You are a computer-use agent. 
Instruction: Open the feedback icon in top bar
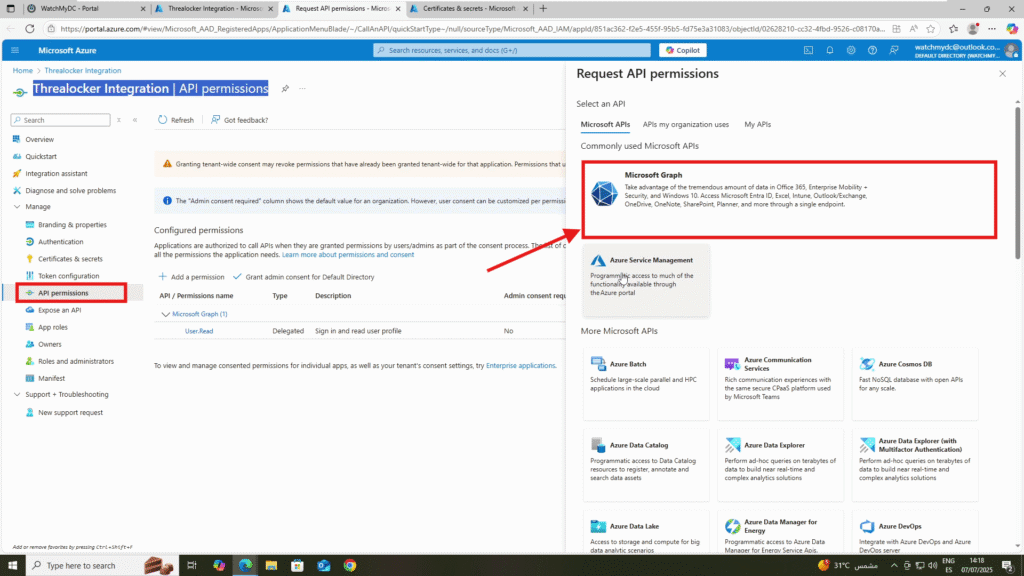point(894,50)
